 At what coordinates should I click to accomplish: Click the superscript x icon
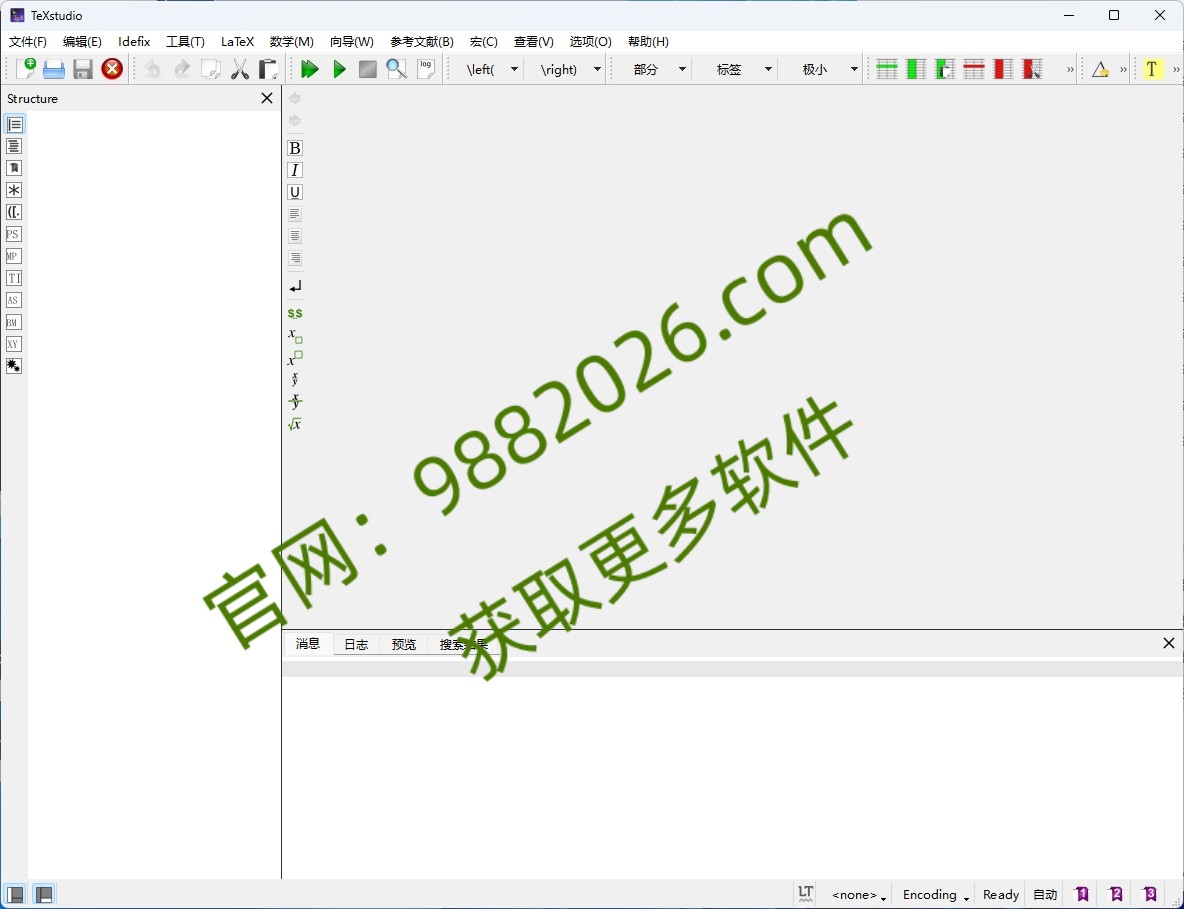pos(295,358)
